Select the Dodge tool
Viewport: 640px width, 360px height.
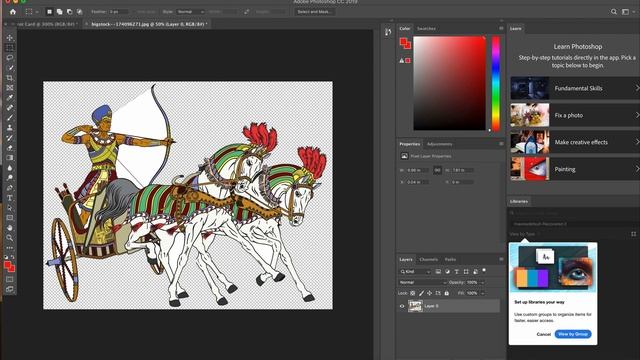click(10, 178)
